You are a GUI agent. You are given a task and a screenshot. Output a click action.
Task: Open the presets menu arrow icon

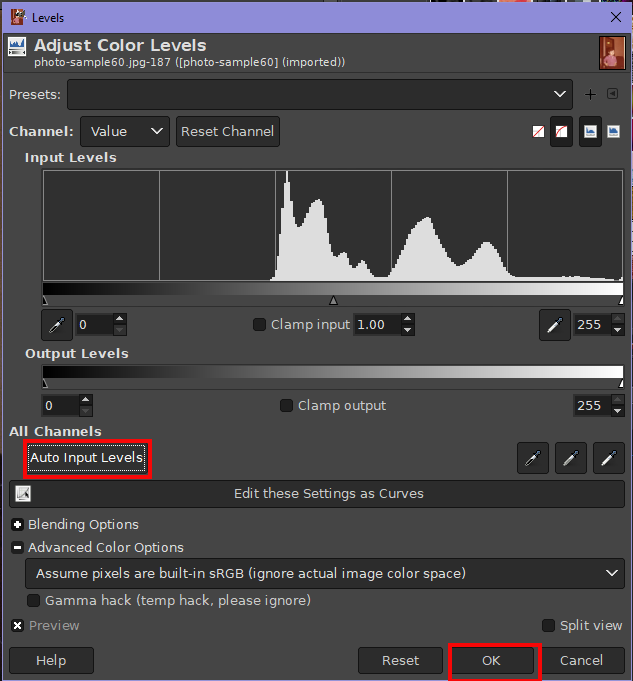tap(613, 94)
